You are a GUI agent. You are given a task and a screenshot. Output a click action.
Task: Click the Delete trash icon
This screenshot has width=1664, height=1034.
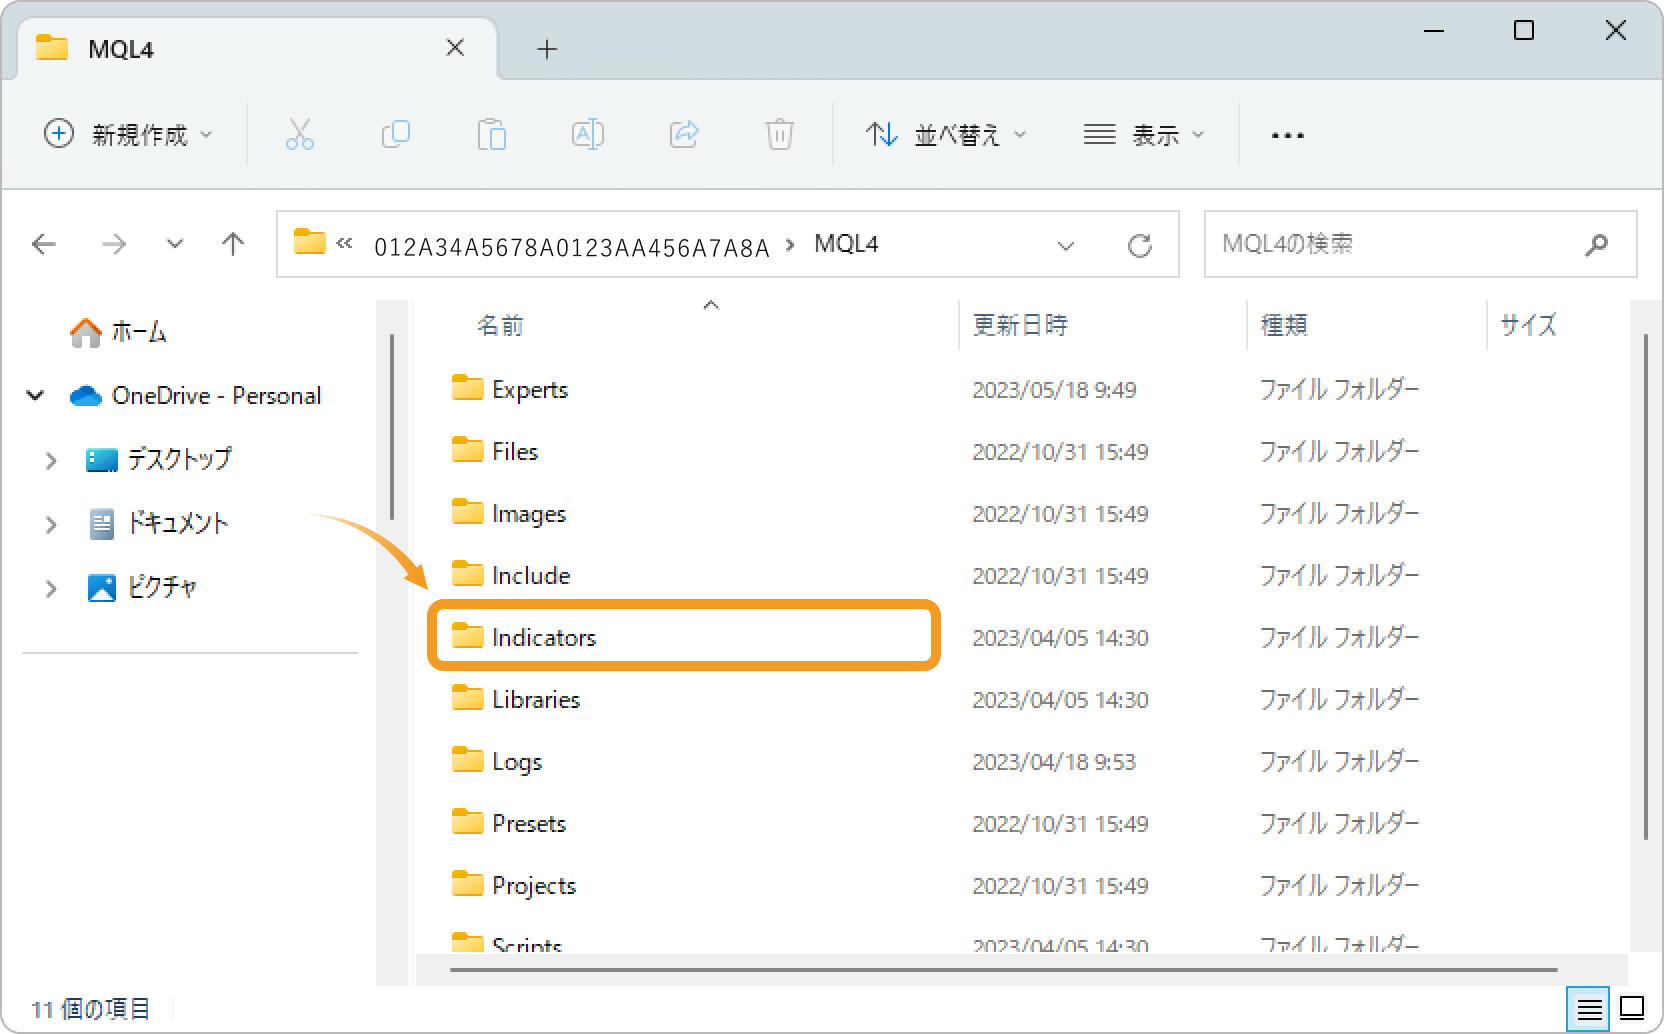pyautogui.click(x=779, y=134)
